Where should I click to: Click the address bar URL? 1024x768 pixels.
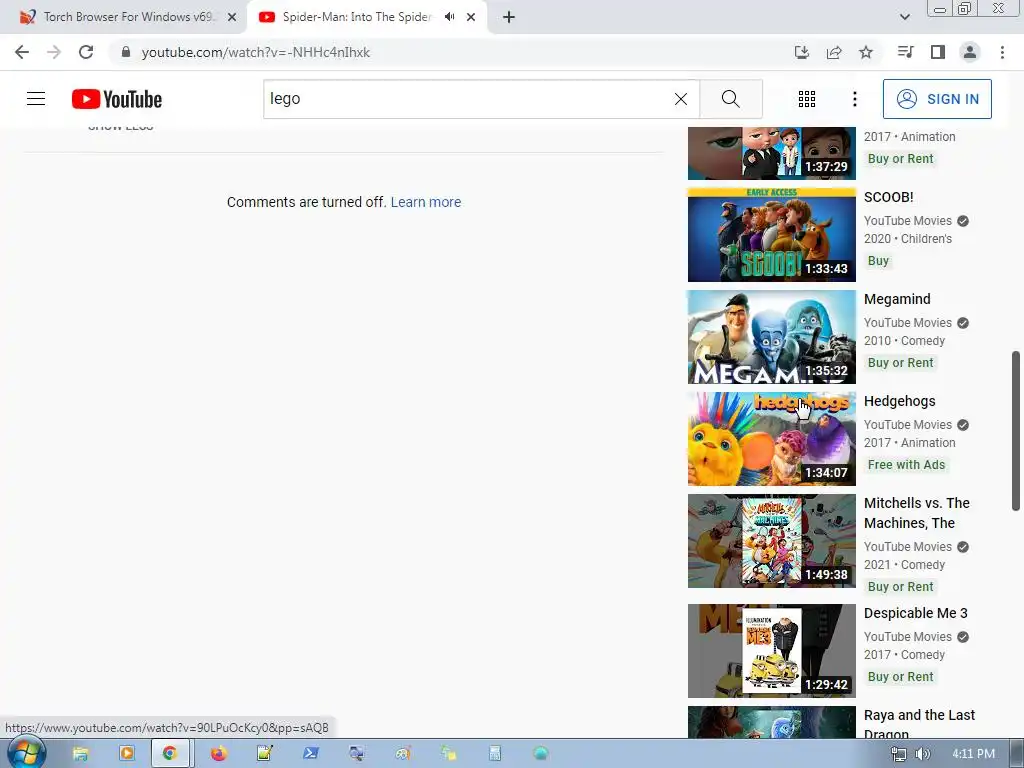(255, 52)
